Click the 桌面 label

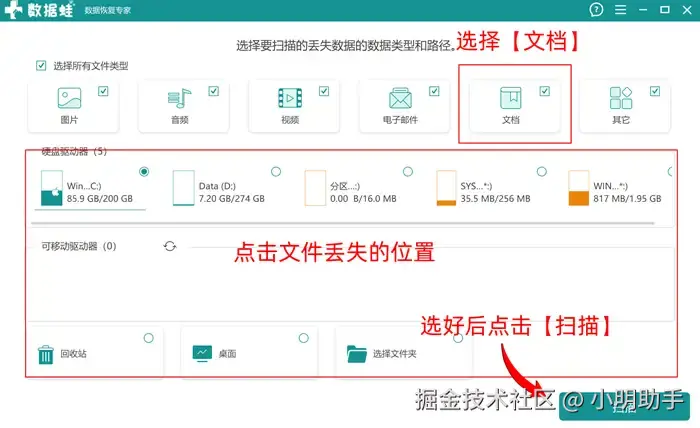click(x=227, y=354)
